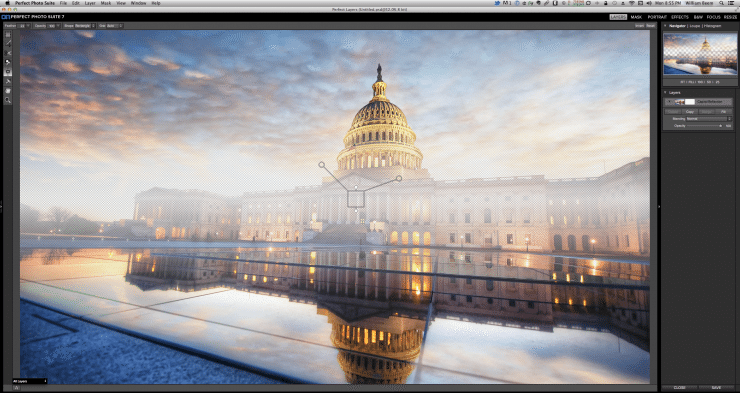Open the Window menu
The image size is (740, 393).
click(x=138, y=3)
